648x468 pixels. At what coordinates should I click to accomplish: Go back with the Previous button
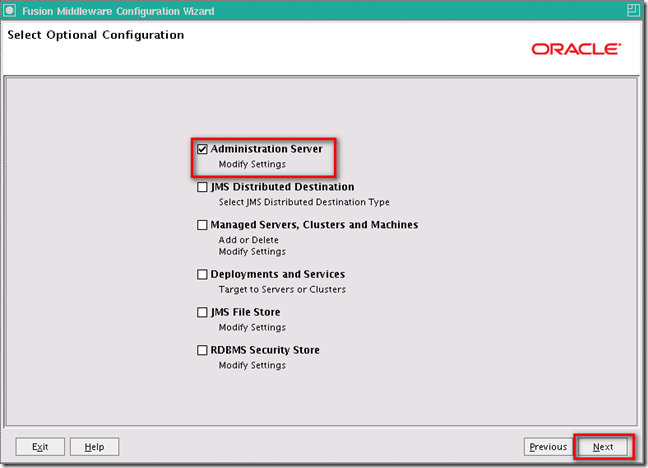point(548,447)
